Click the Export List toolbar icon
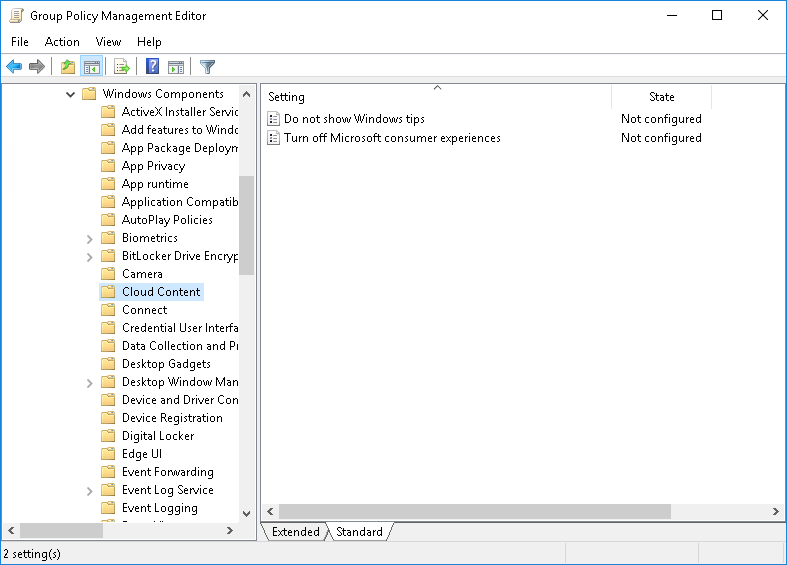The width and height of the screenshot is (787, 565). [x=121, y=67]
